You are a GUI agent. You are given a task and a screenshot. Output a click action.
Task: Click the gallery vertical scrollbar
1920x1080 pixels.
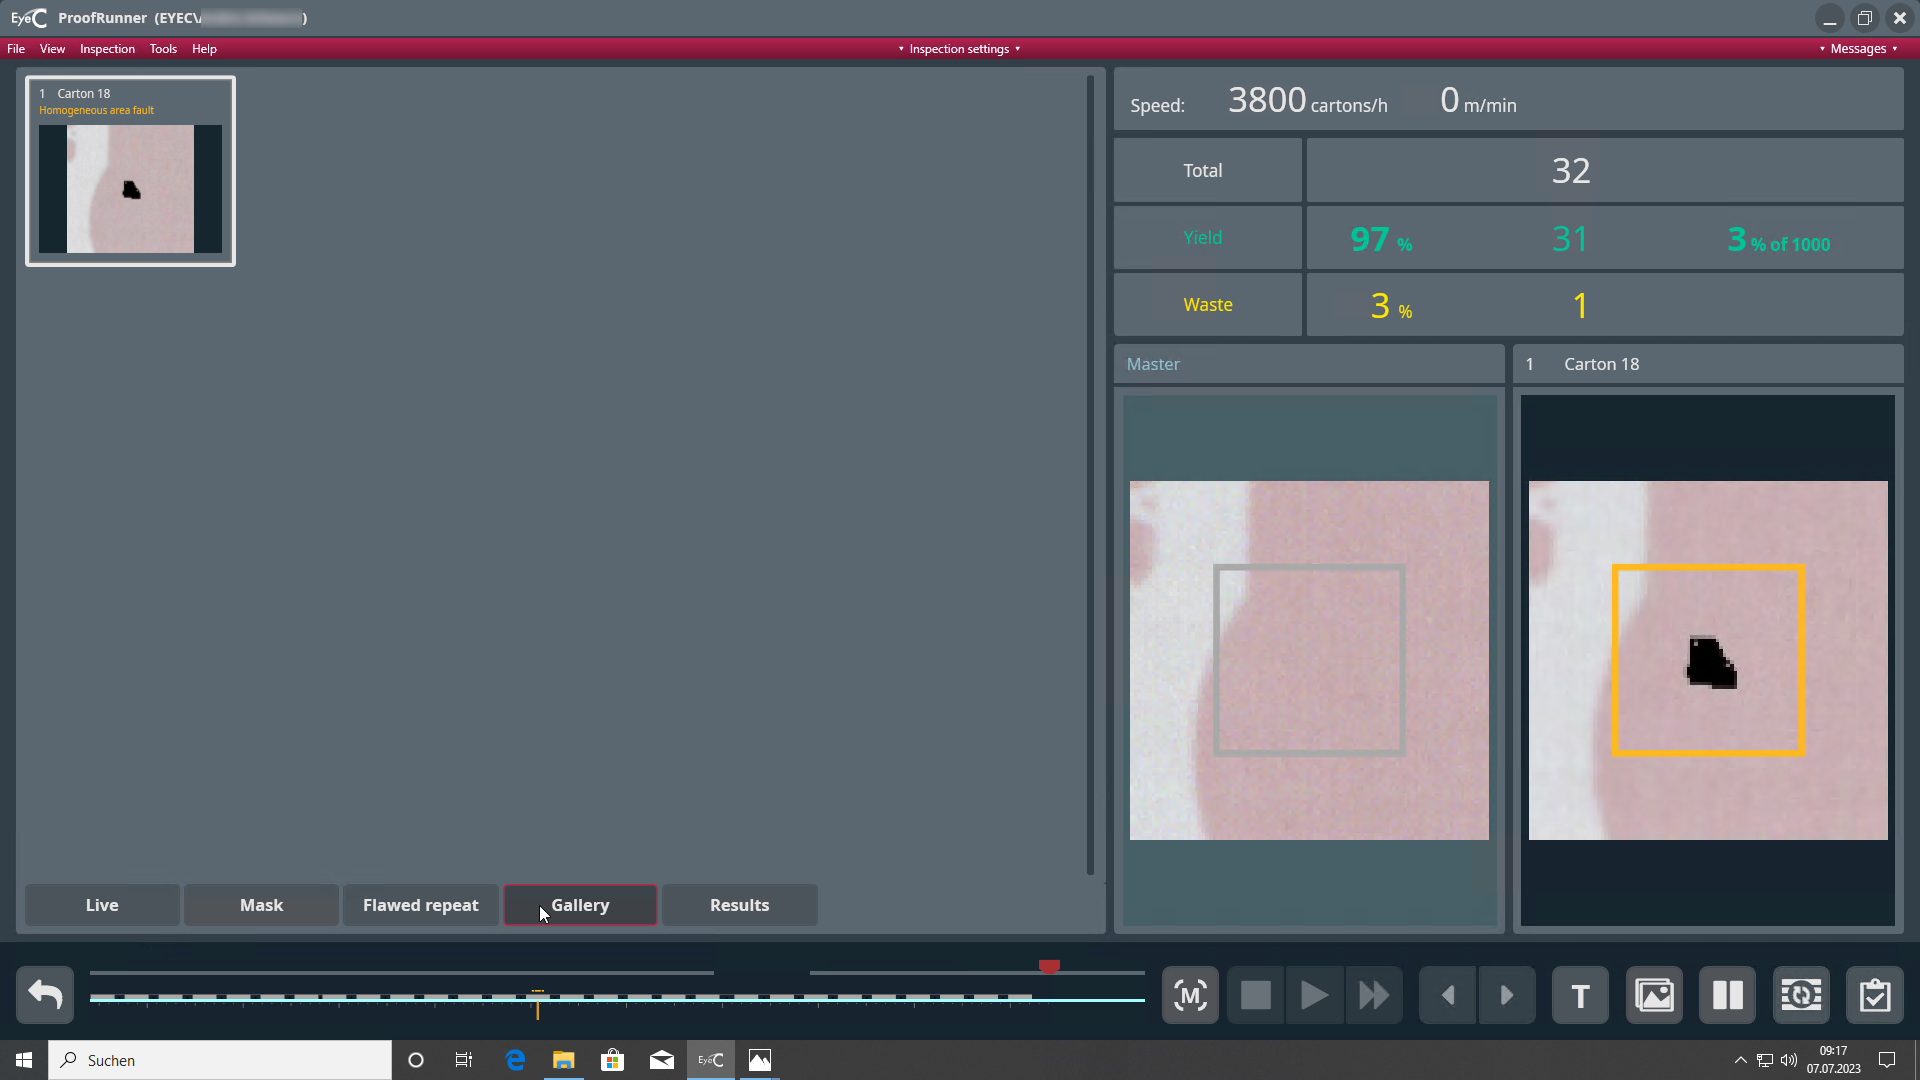pyautogui.click(x=1090, y=475)
